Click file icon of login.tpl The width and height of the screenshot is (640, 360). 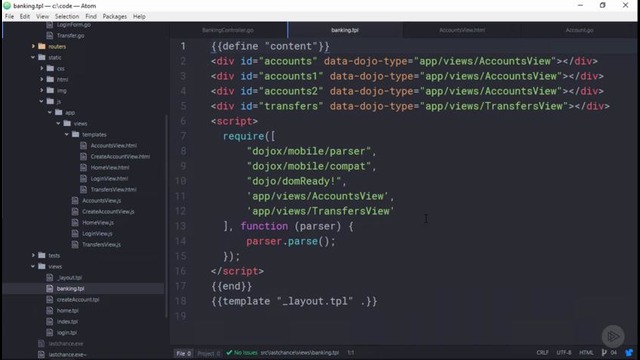click(50, 333)
